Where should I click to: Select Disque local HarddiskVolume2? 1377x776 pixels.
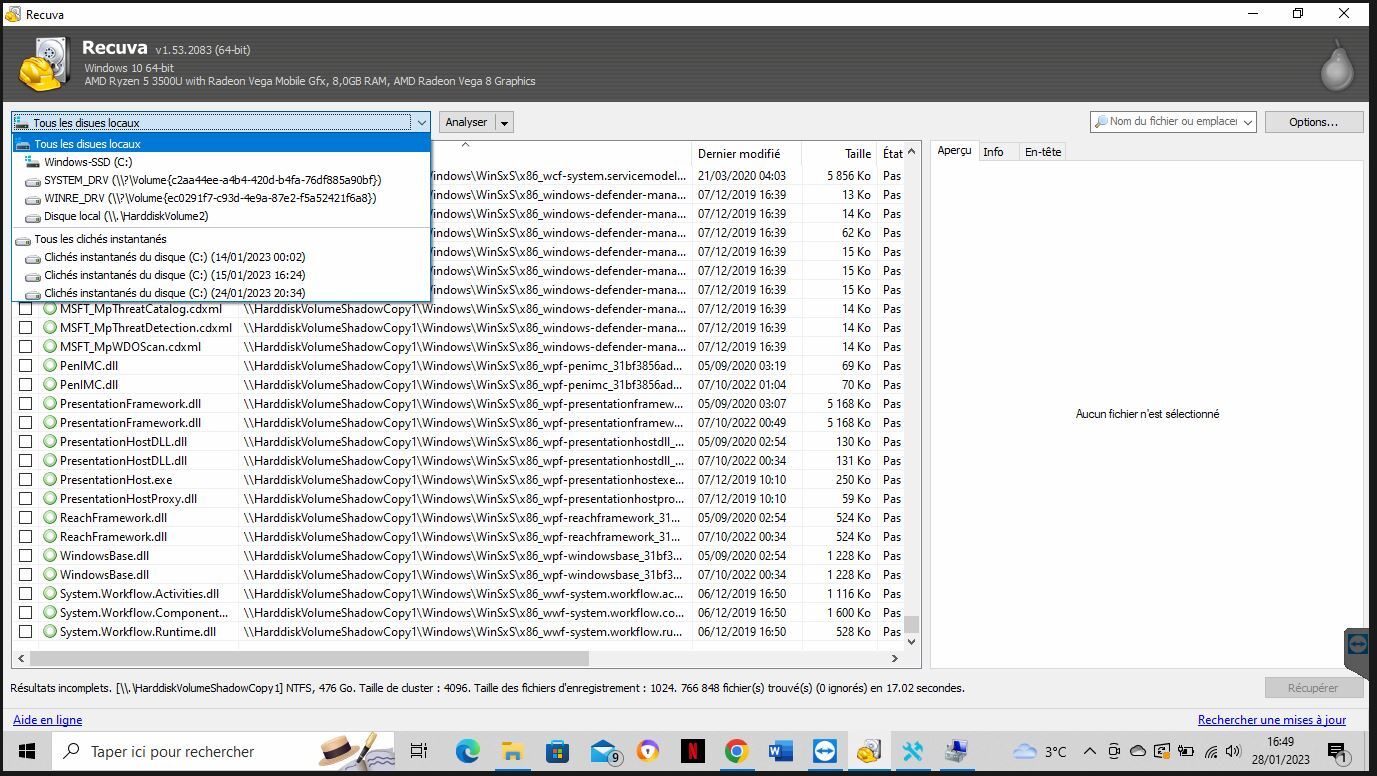click(x=221, y=216)
